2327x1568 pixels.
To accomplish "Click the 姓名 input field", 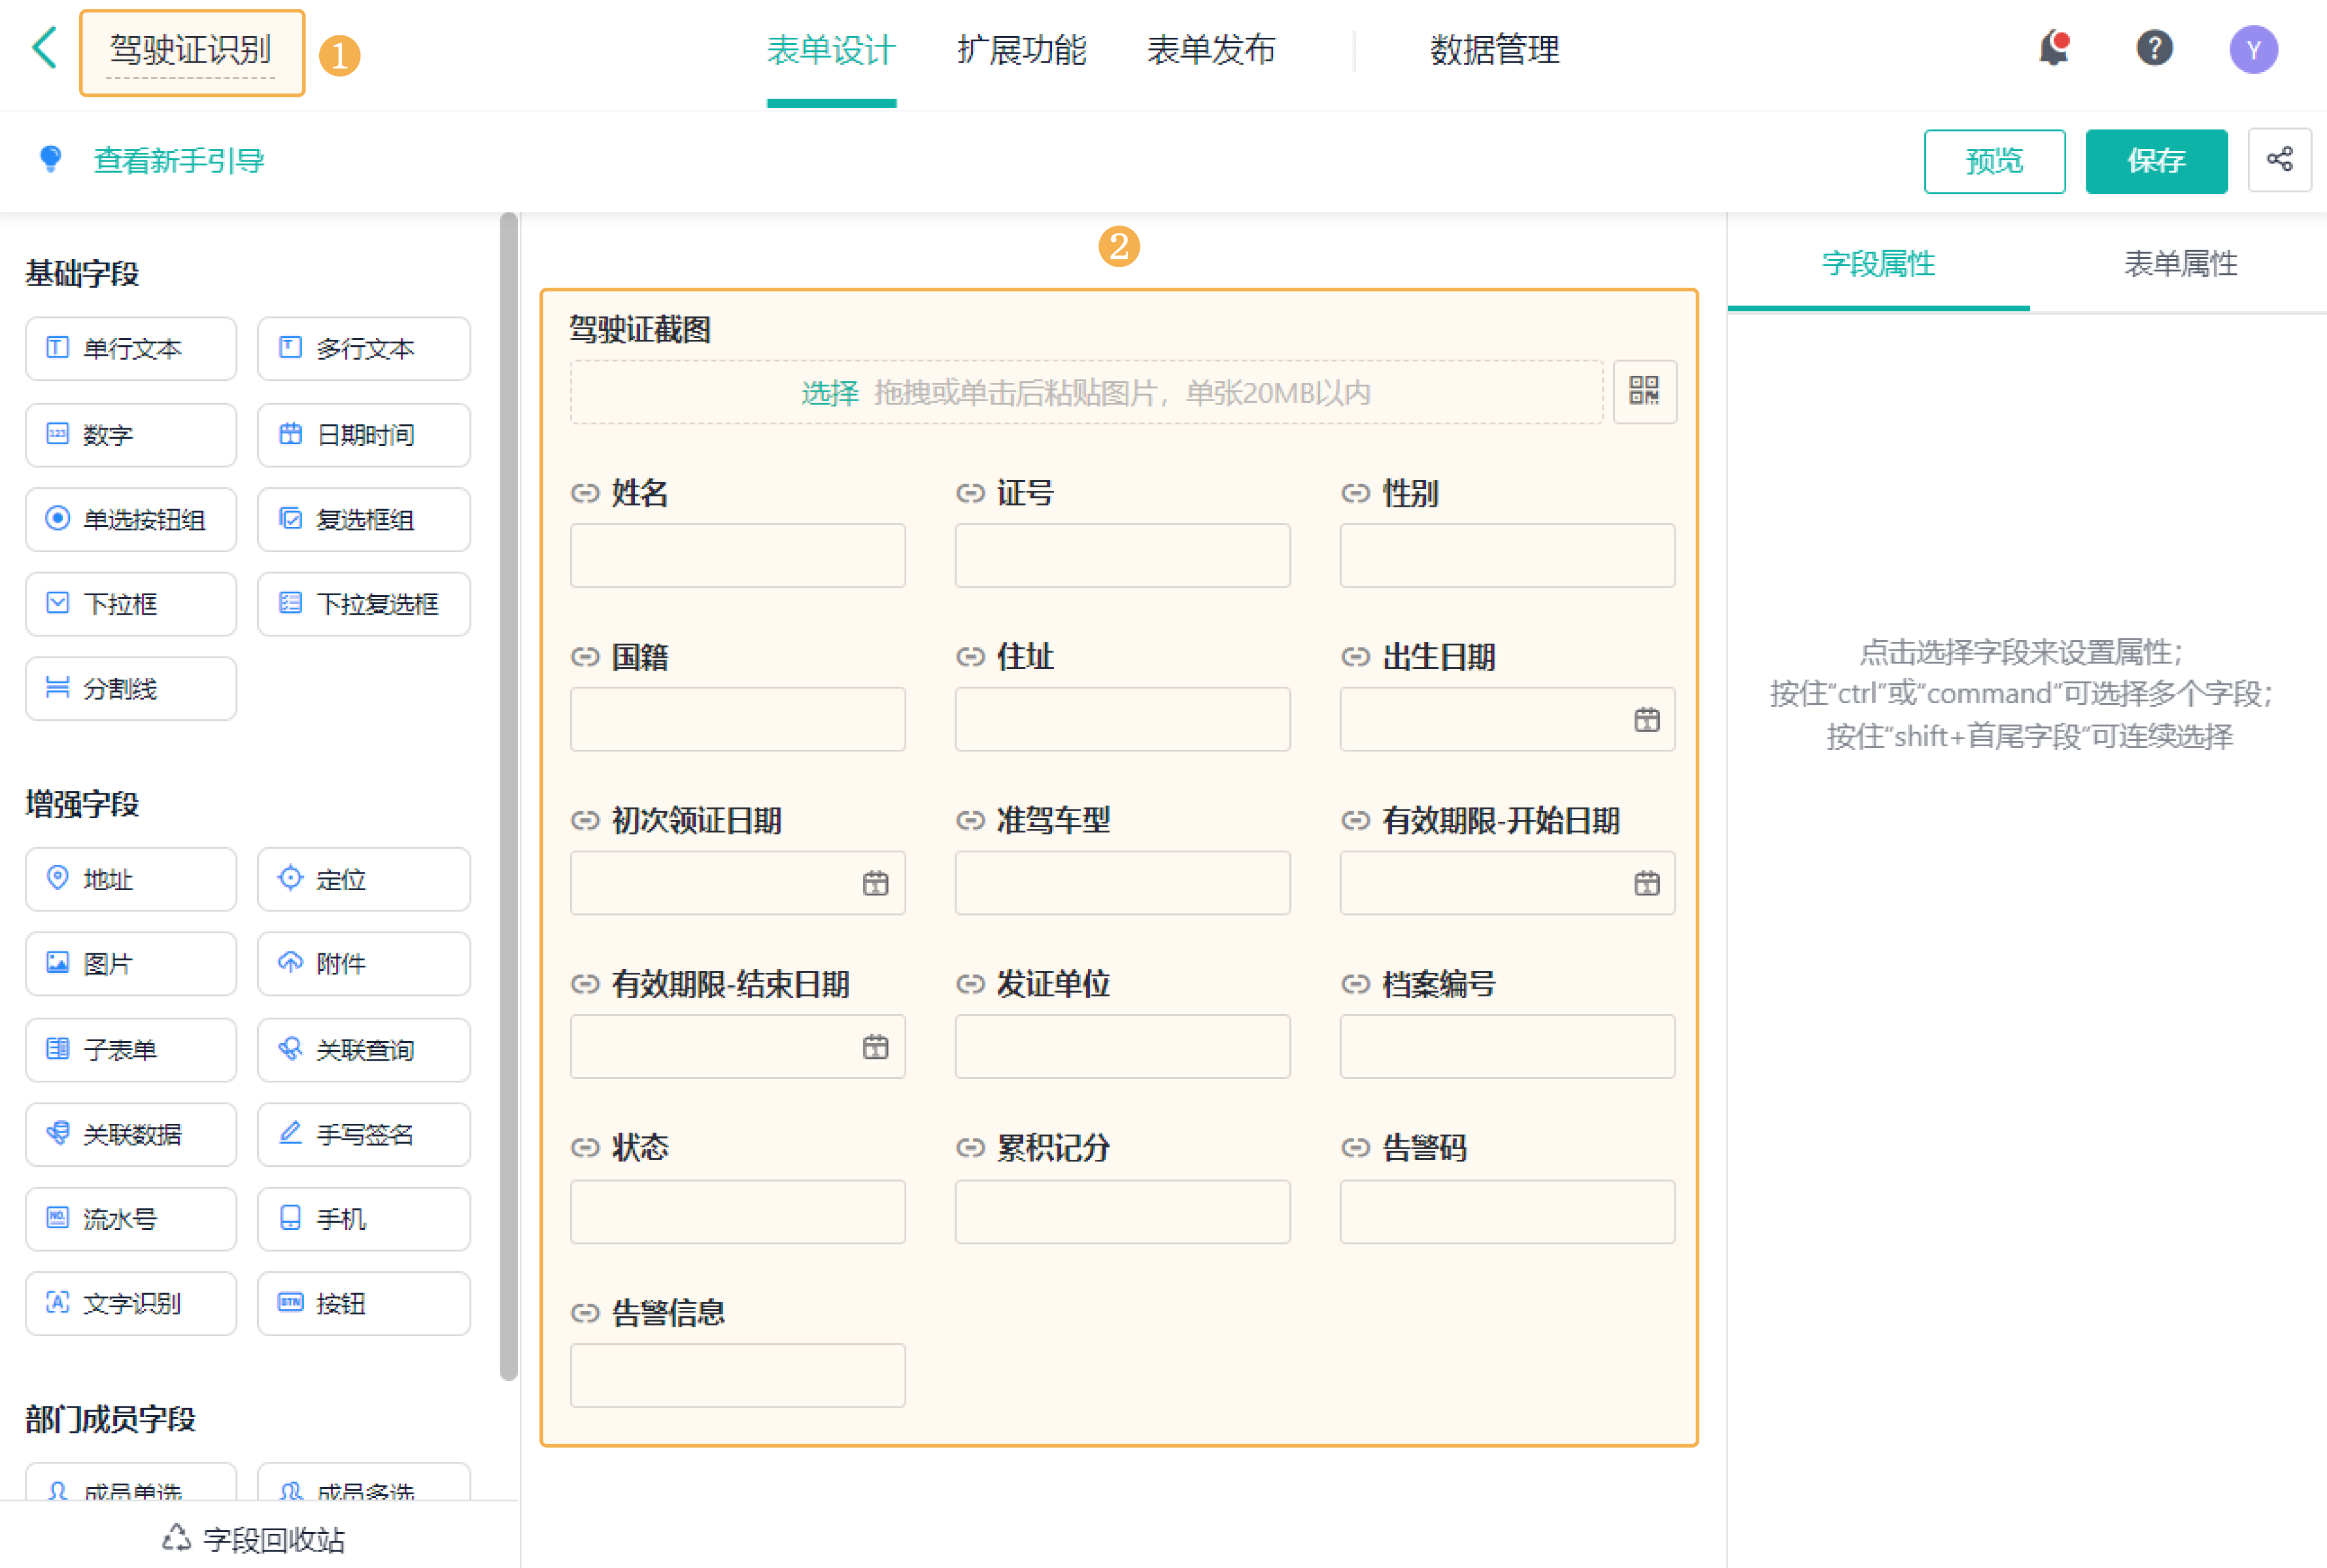I will pyautogui.click(x=737, y=556).
